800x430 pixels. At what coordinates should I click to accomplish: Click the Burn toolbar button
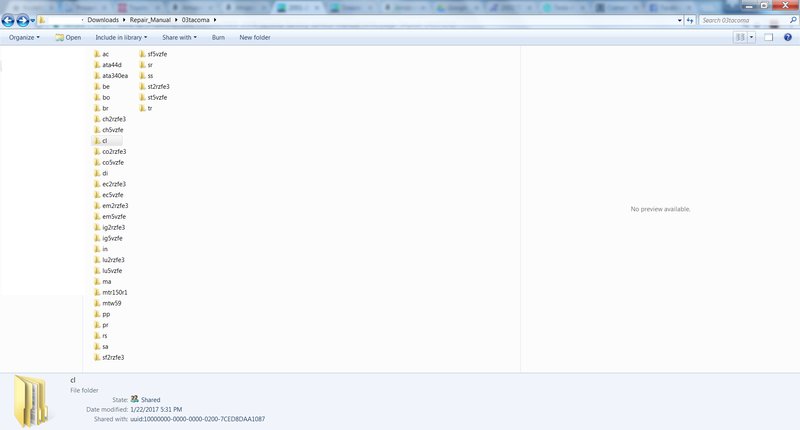tap(218, 37)
